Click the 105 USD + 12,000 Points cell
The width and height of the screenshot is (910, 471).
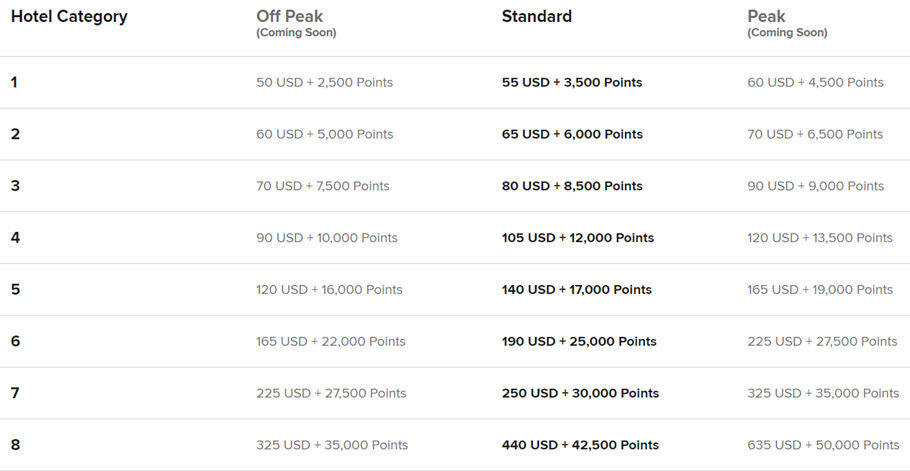(x=578, y=238)
